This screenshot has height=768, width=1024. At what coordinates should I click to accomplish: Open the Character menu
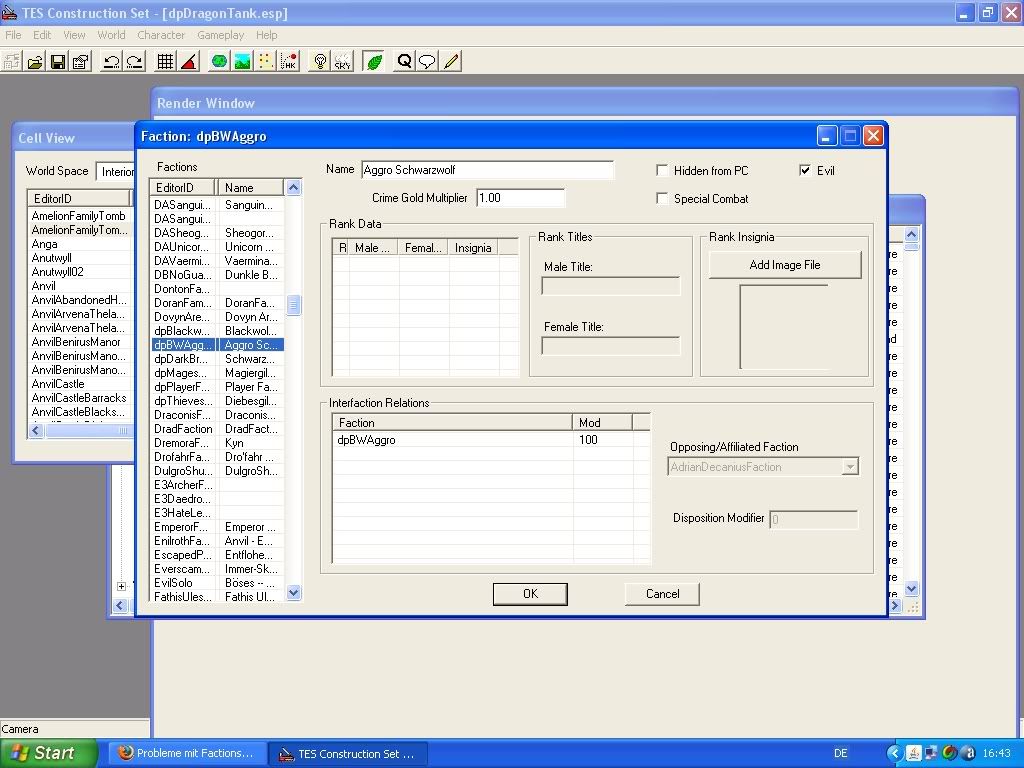click(161, 35)
